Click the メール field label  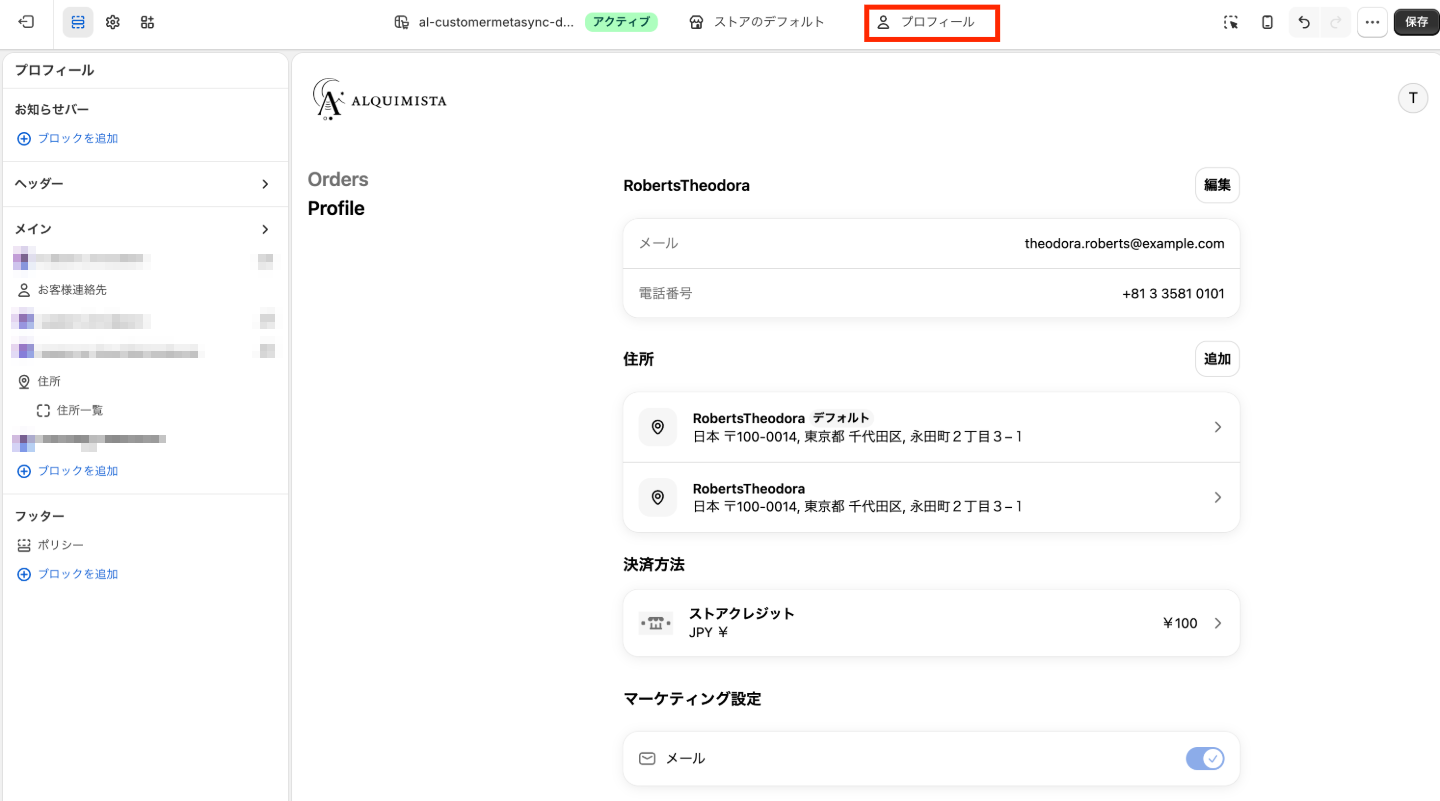coord(658,243)
